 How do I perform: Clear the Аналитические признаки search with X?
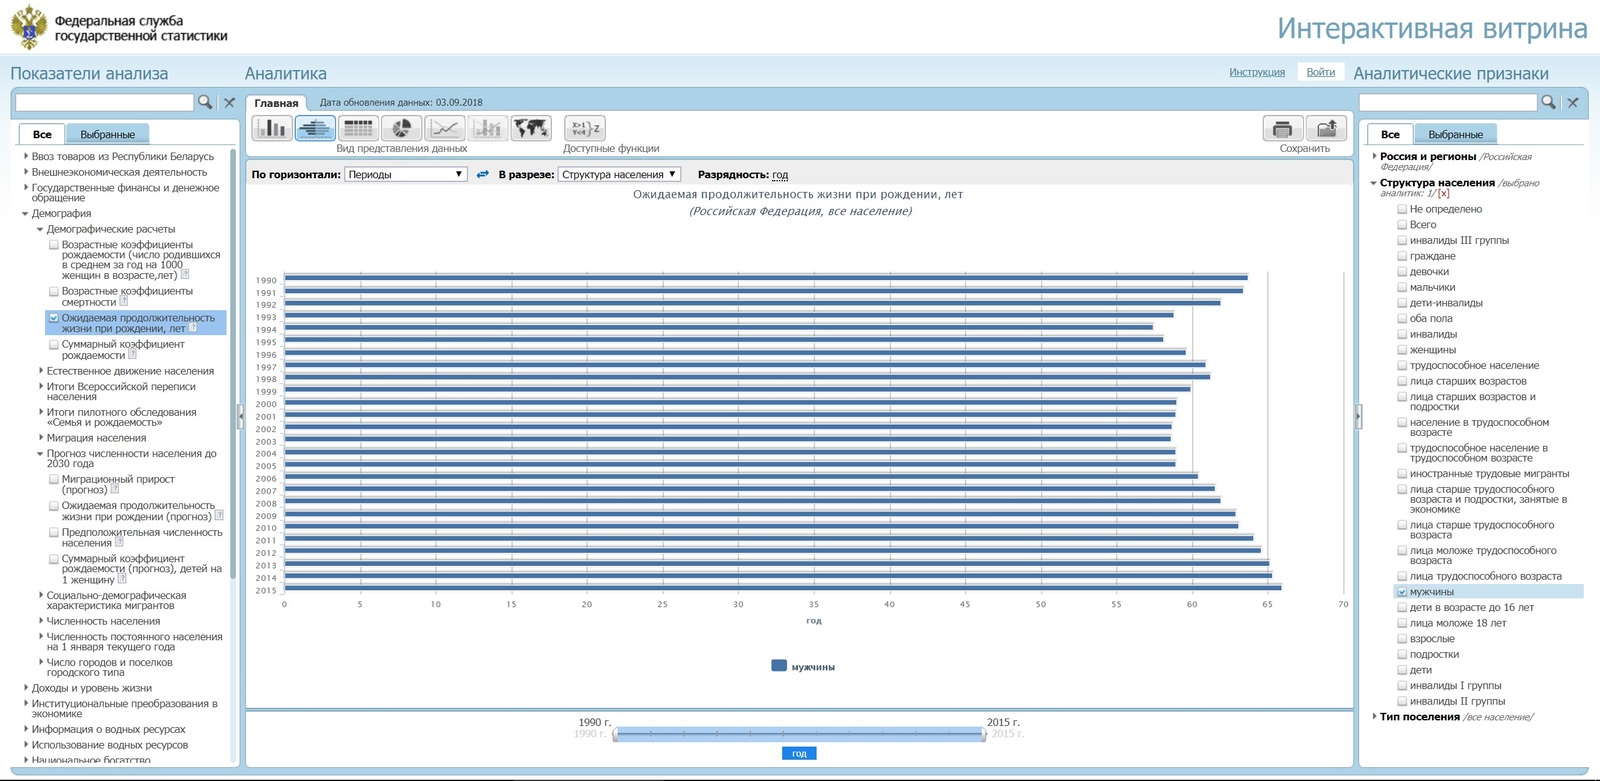click(1573, 102)
